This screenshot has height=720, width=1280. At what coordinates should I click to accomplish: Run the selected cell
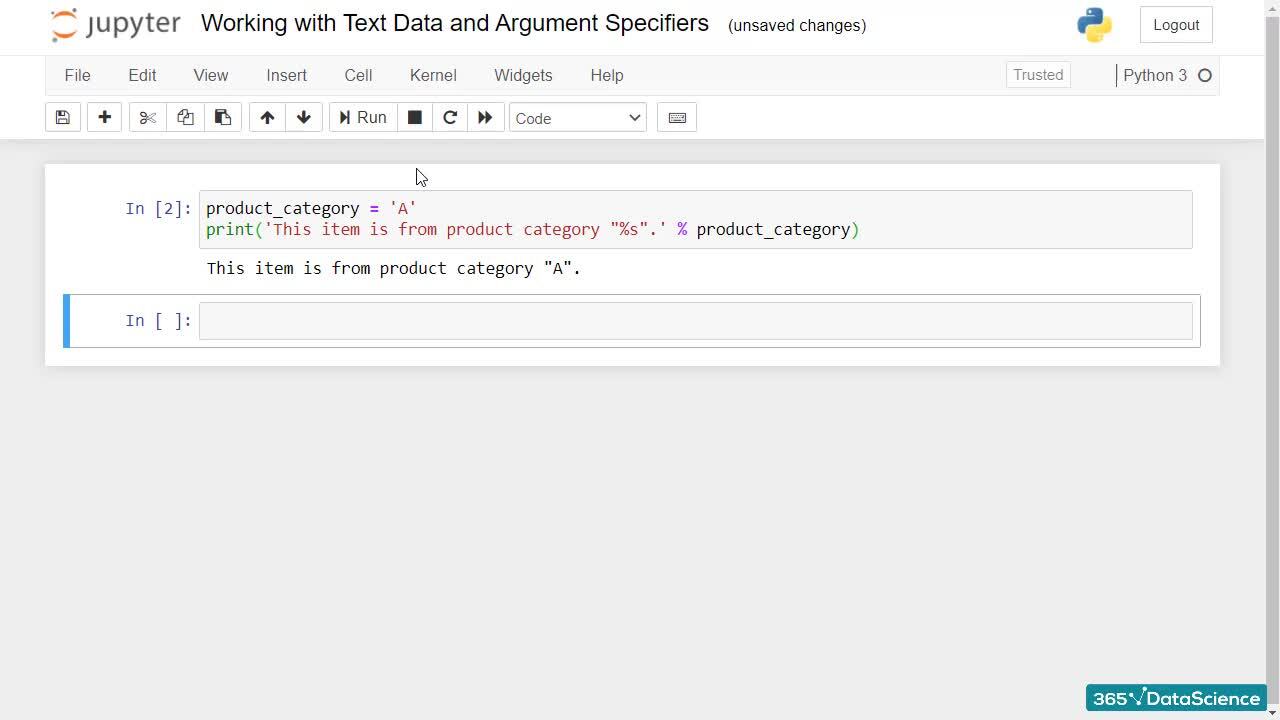pos(363,118)
